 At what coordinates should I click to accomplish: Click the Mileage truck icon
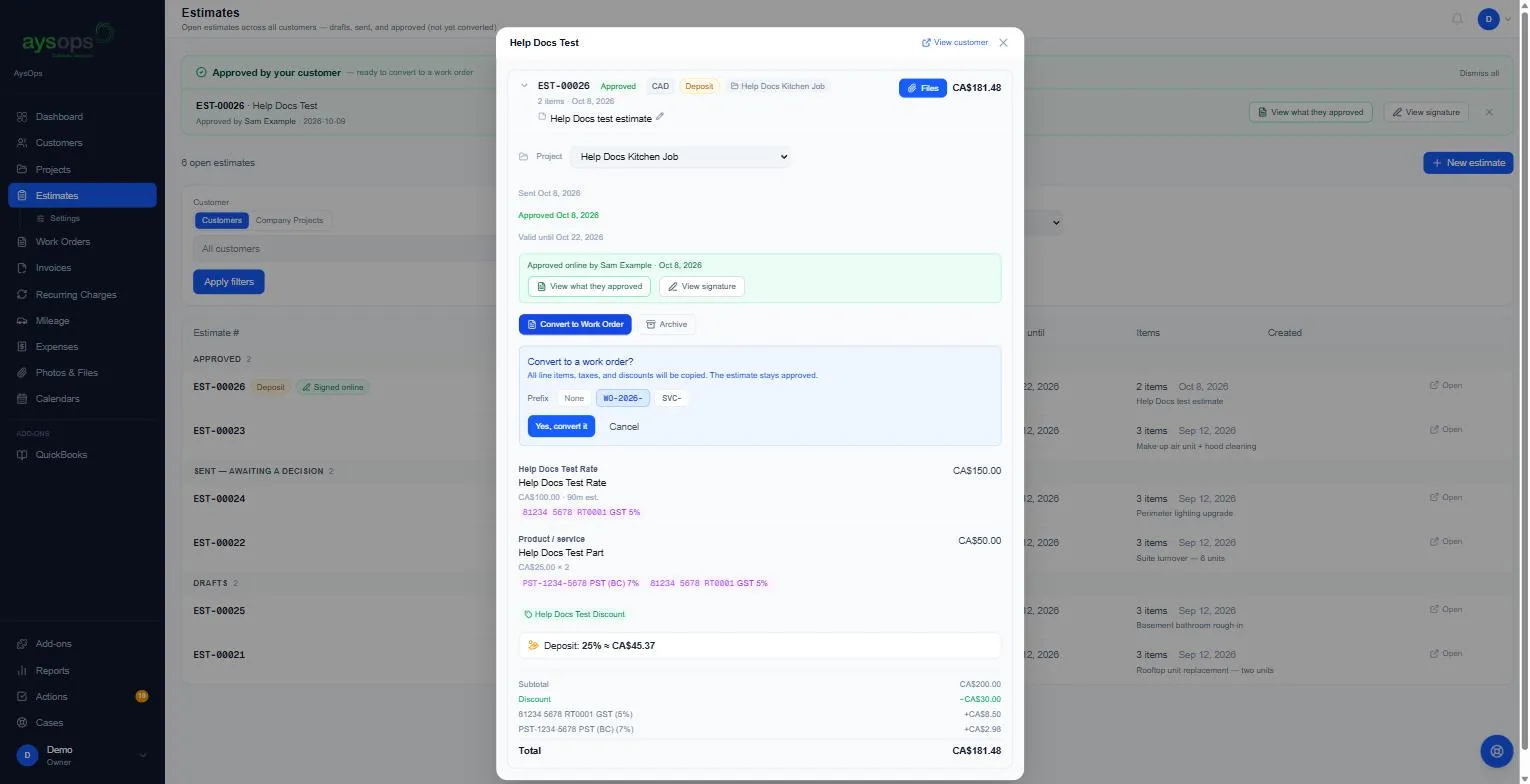(x=22, y=321)
